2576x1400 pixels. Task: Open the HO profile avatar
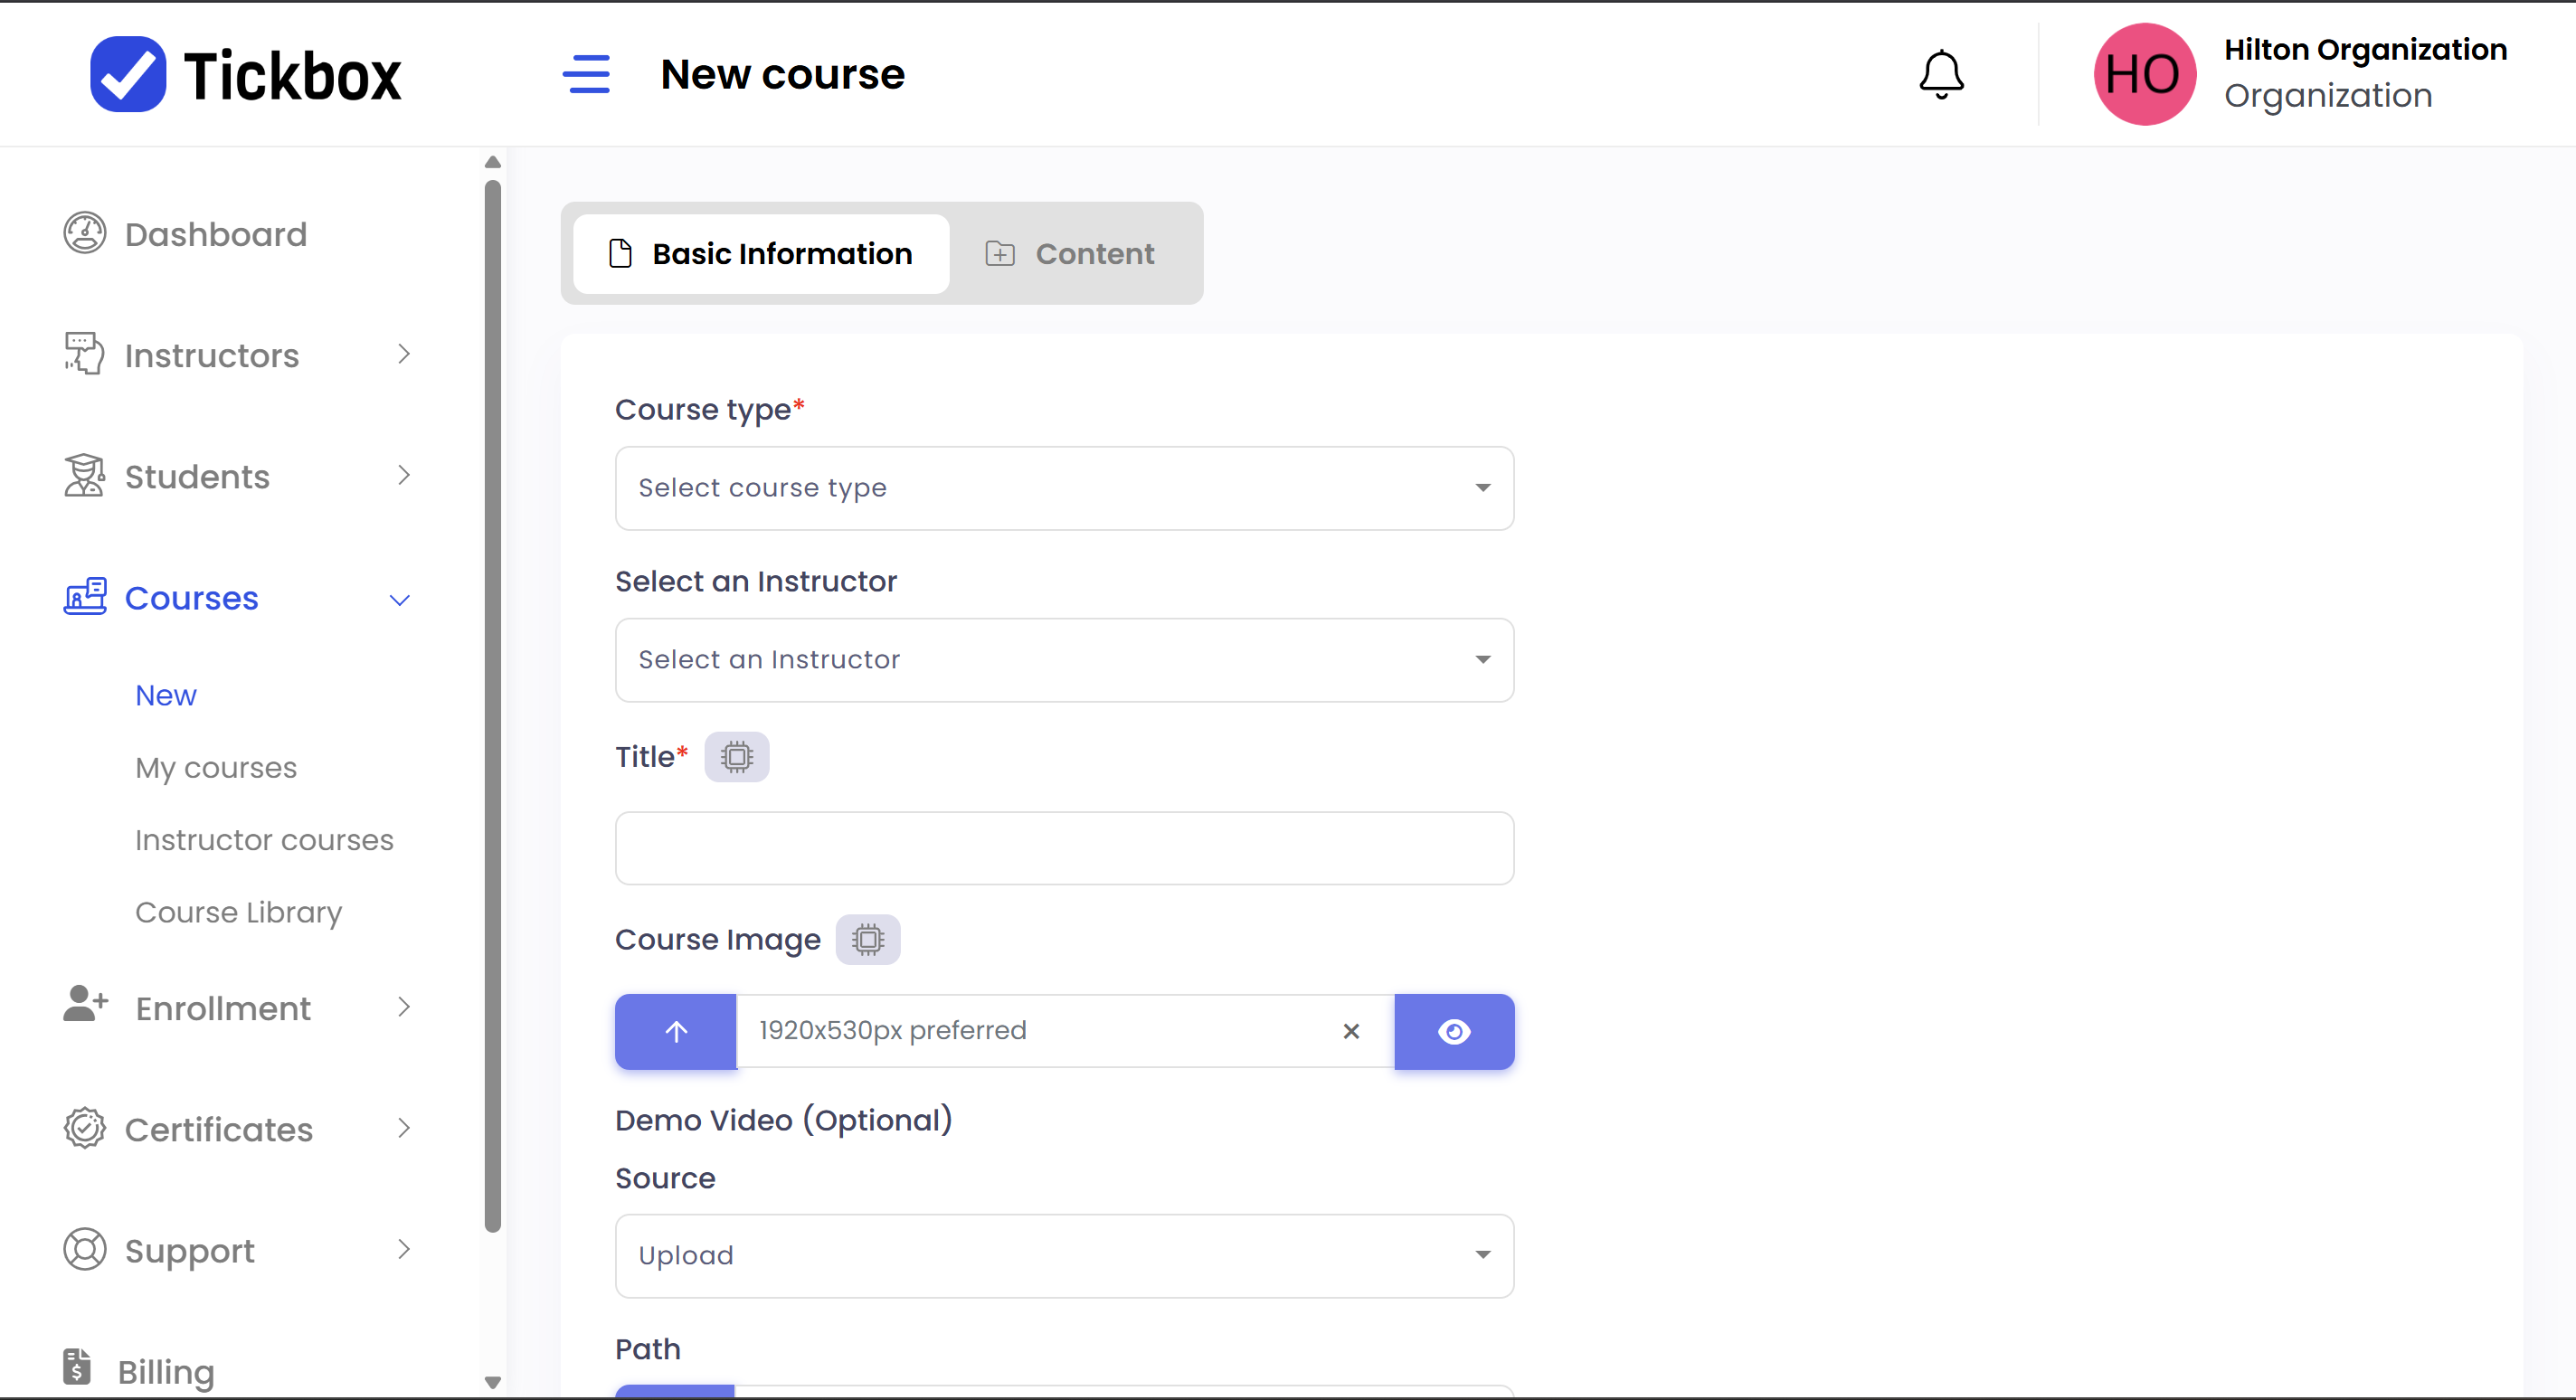click(2143, 75)
